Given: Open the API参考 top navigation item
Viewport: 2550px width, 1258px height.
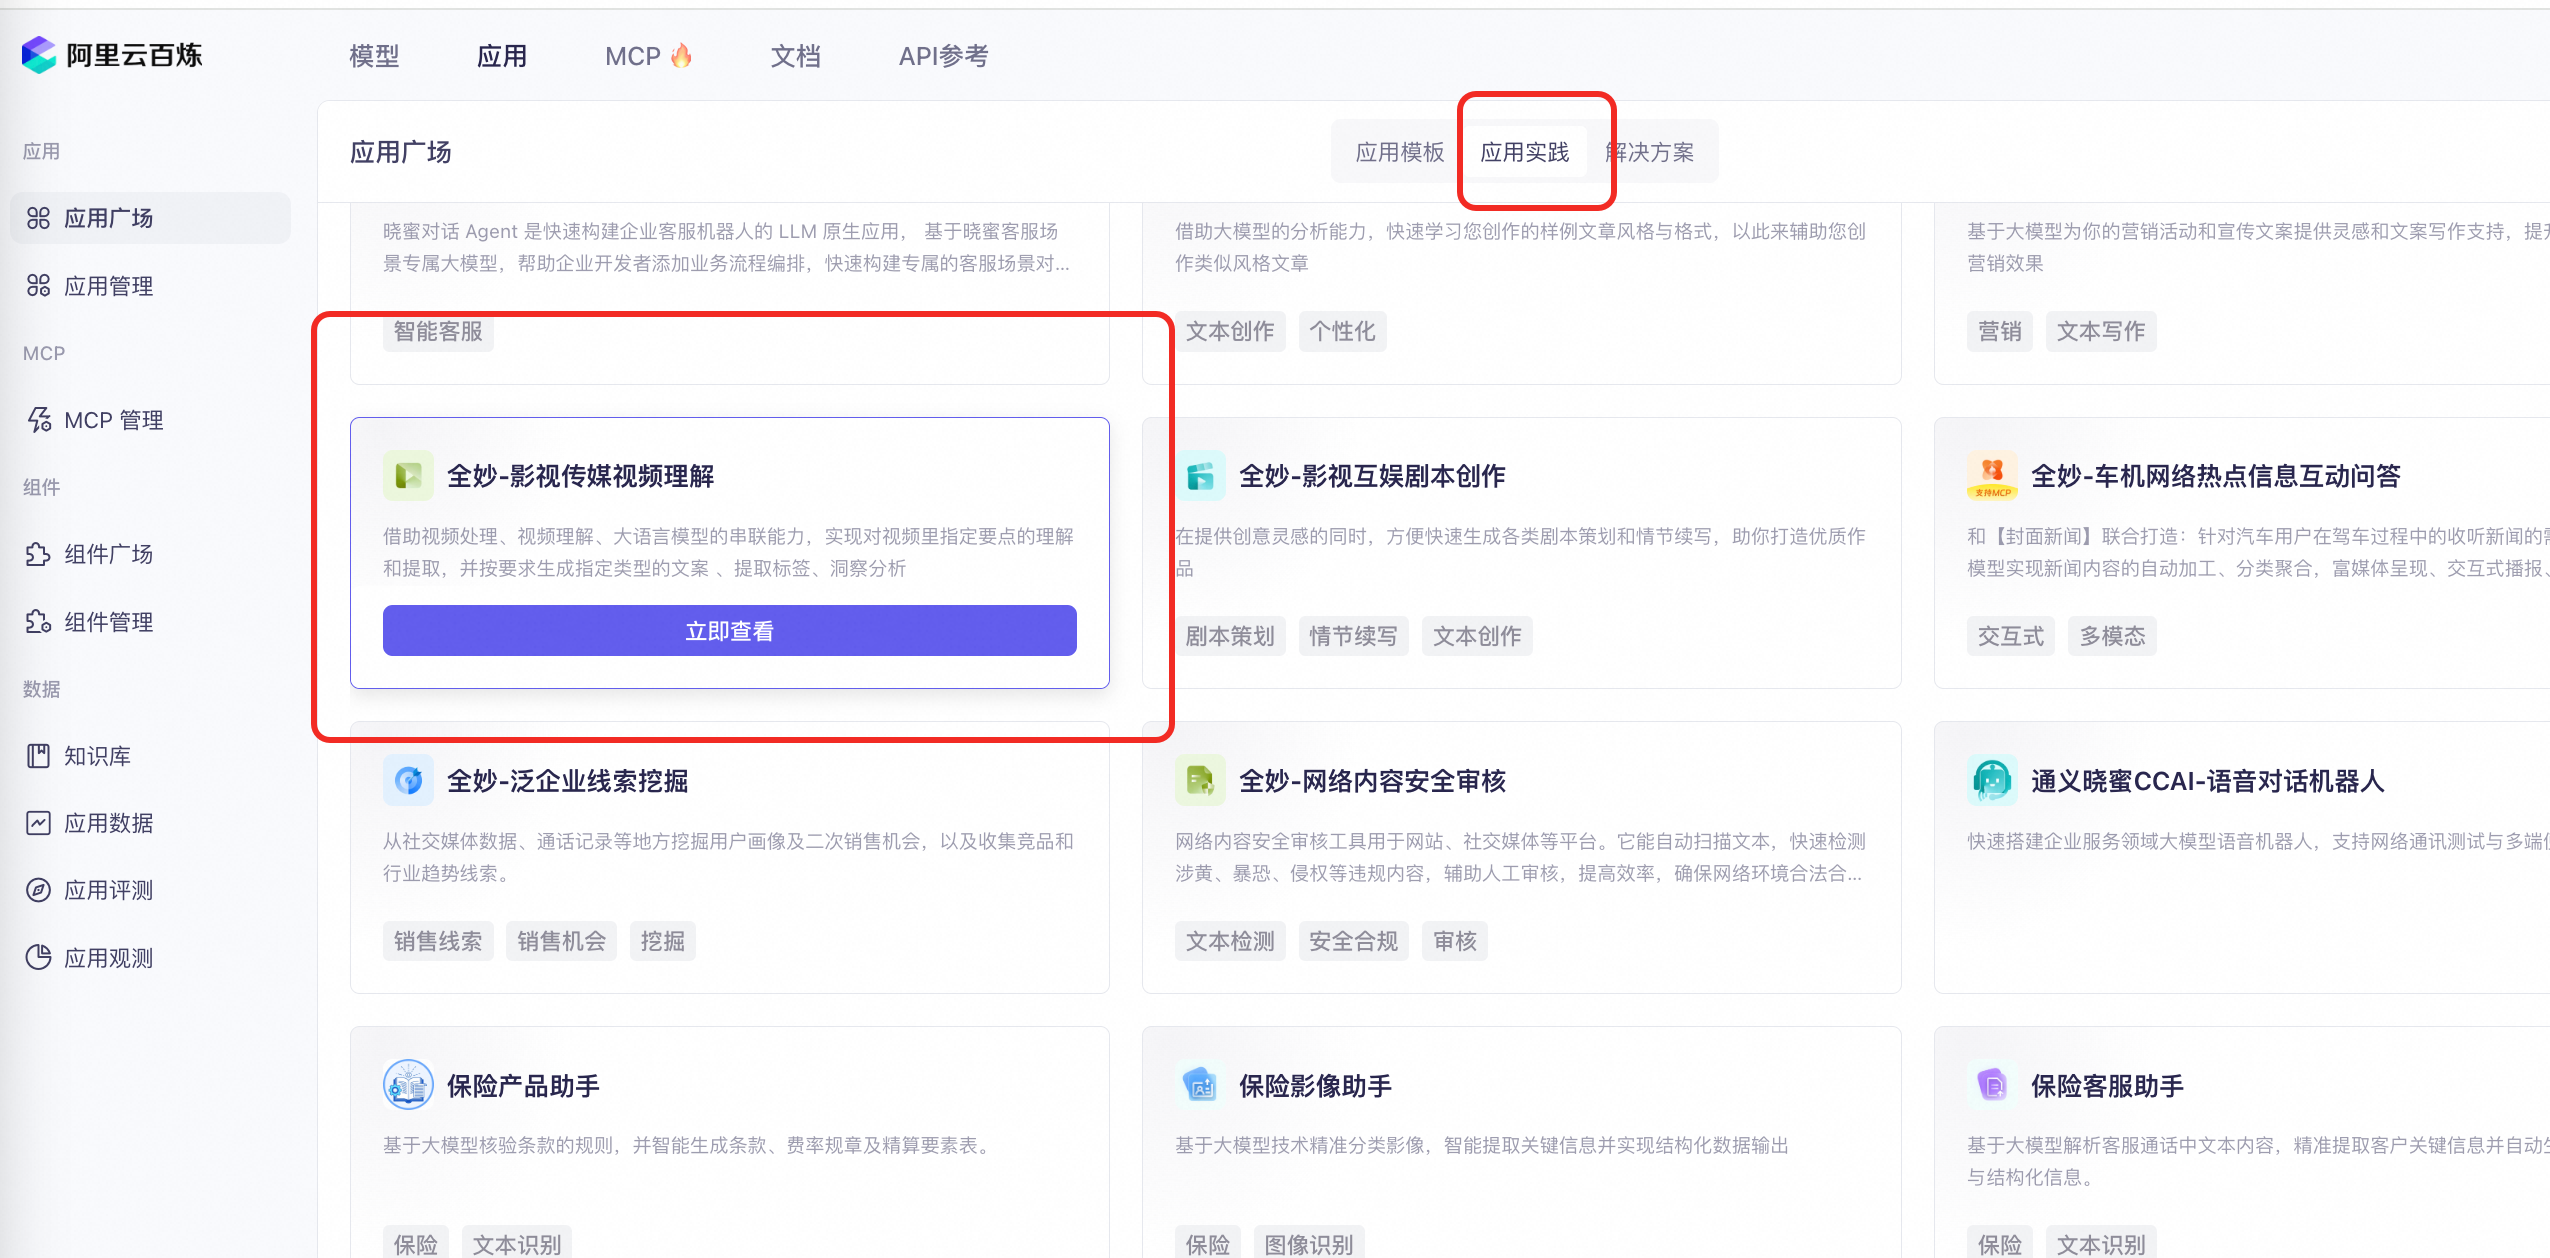Looking at the screenshot, I should tap(943, 56).
